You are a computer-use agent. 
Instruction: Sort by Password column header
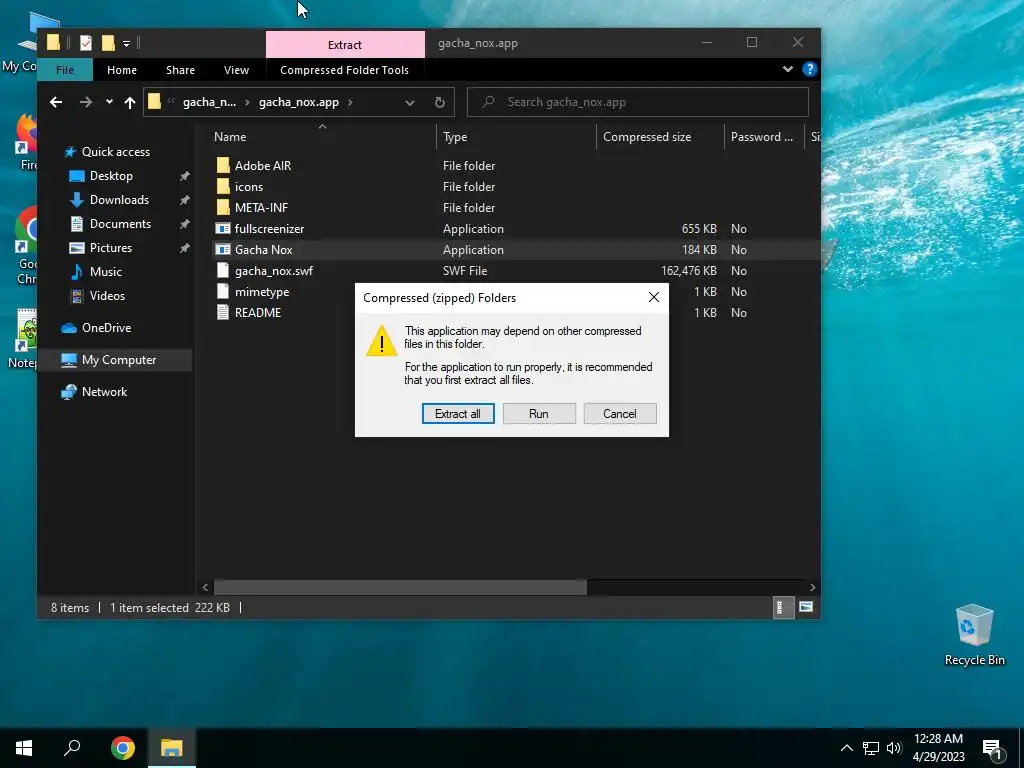761,136
